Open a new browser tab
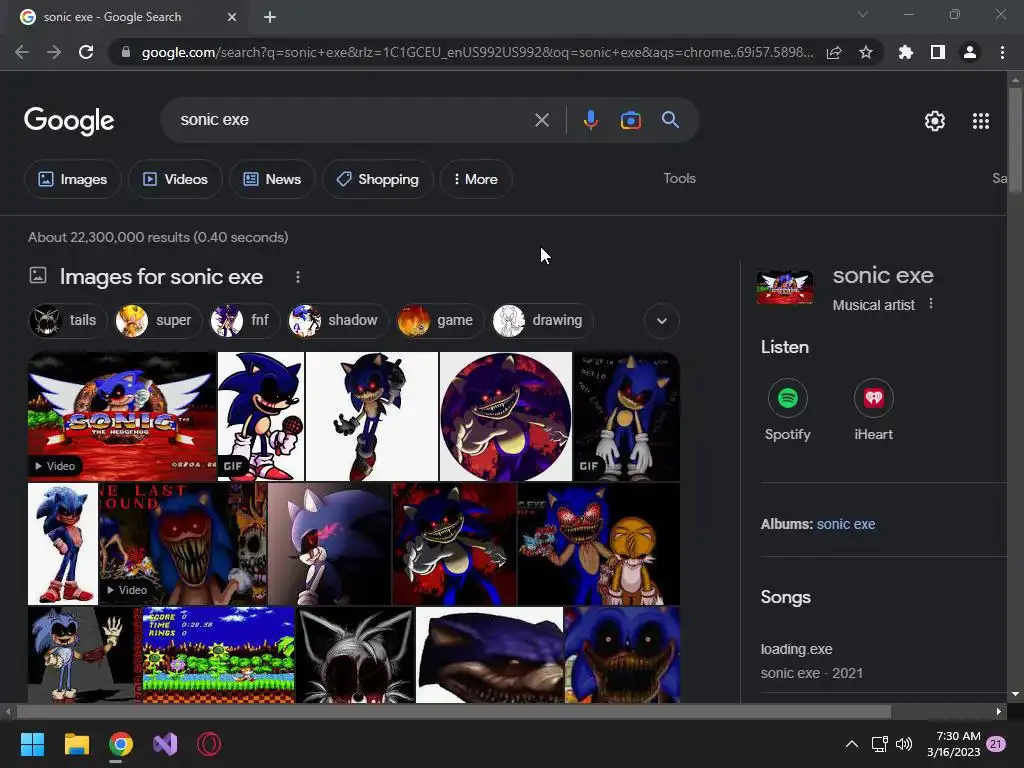Image resolution: width=1024 pixels, height=768 pixels. pos(270,17)
